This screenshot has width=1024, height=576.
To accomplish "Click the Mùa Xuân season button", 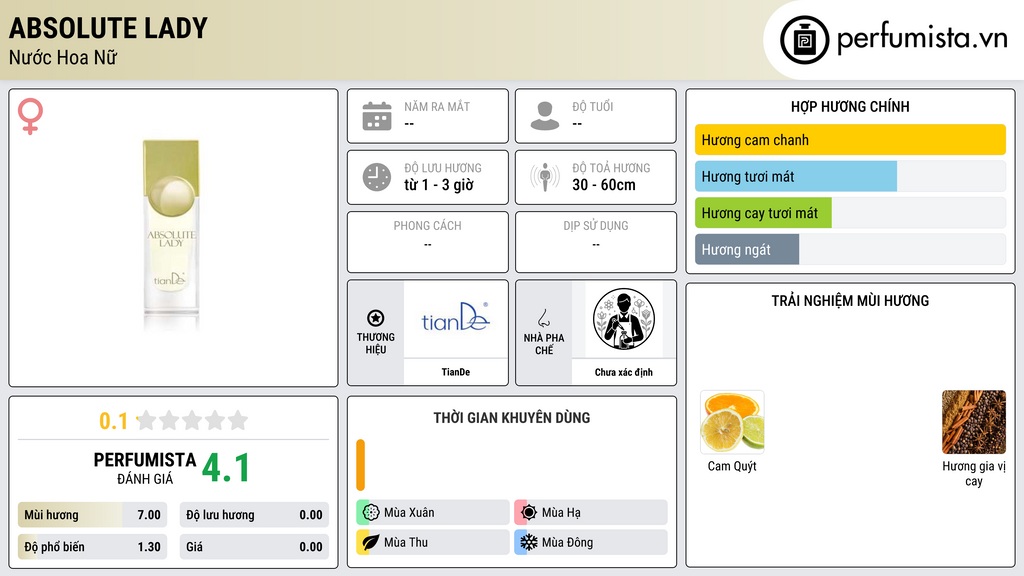I will pyautogui.click(x=432, y=513).
